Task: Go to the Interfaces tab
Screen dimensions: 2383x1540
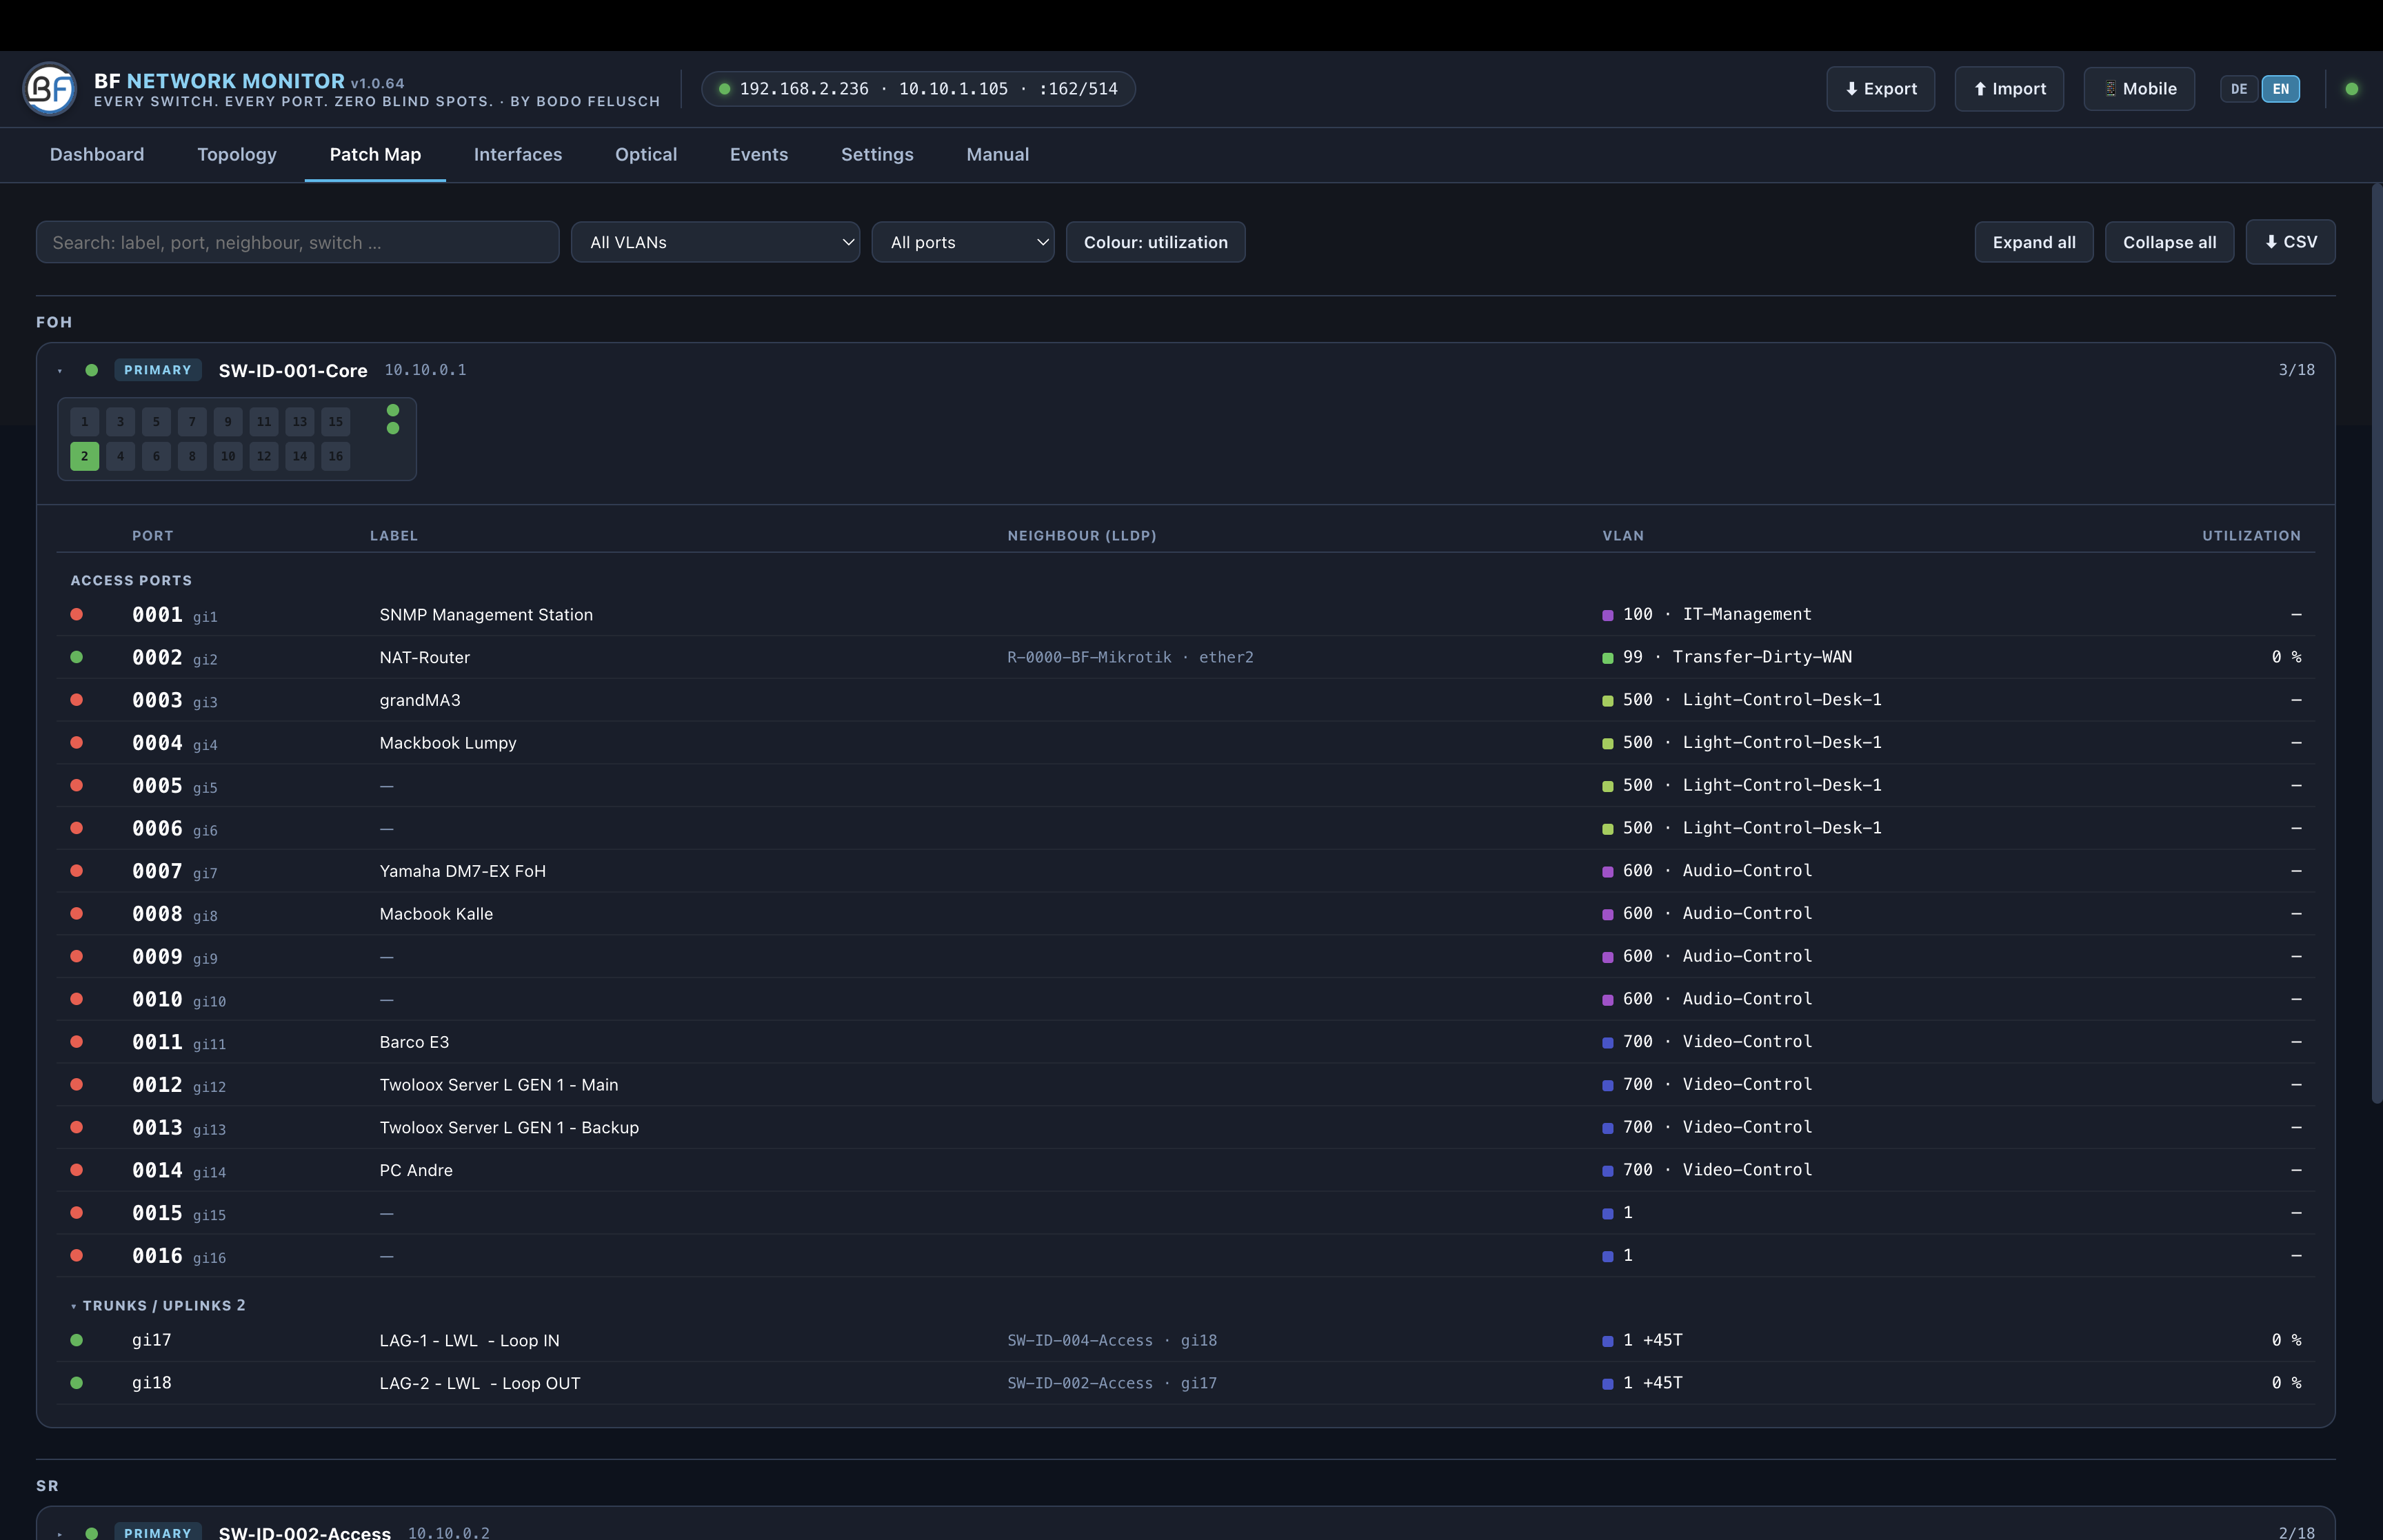Action: click(518, 155)
